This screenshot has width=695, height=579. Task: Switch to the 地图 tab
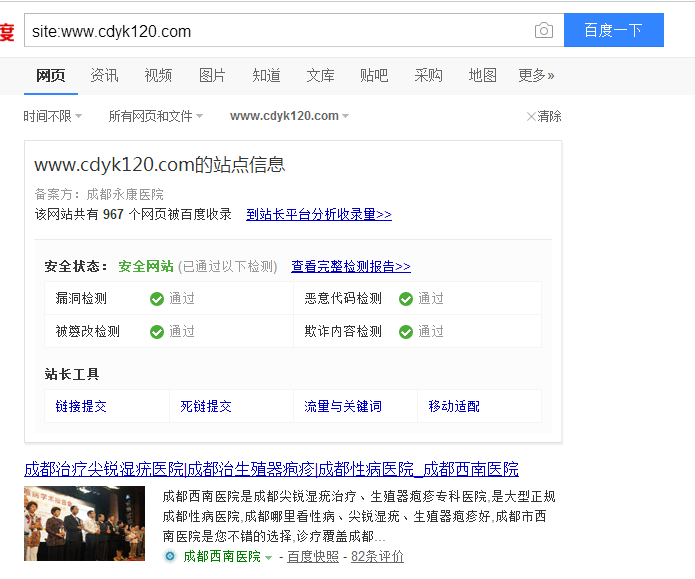(x=482, y=75)
